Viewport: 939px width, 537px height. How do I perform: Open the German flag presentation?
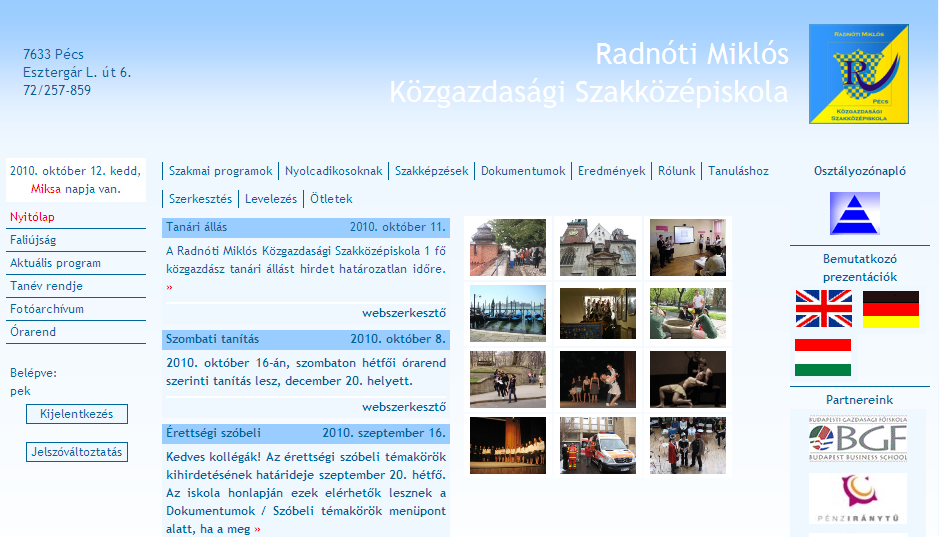[x=890, y=309]
